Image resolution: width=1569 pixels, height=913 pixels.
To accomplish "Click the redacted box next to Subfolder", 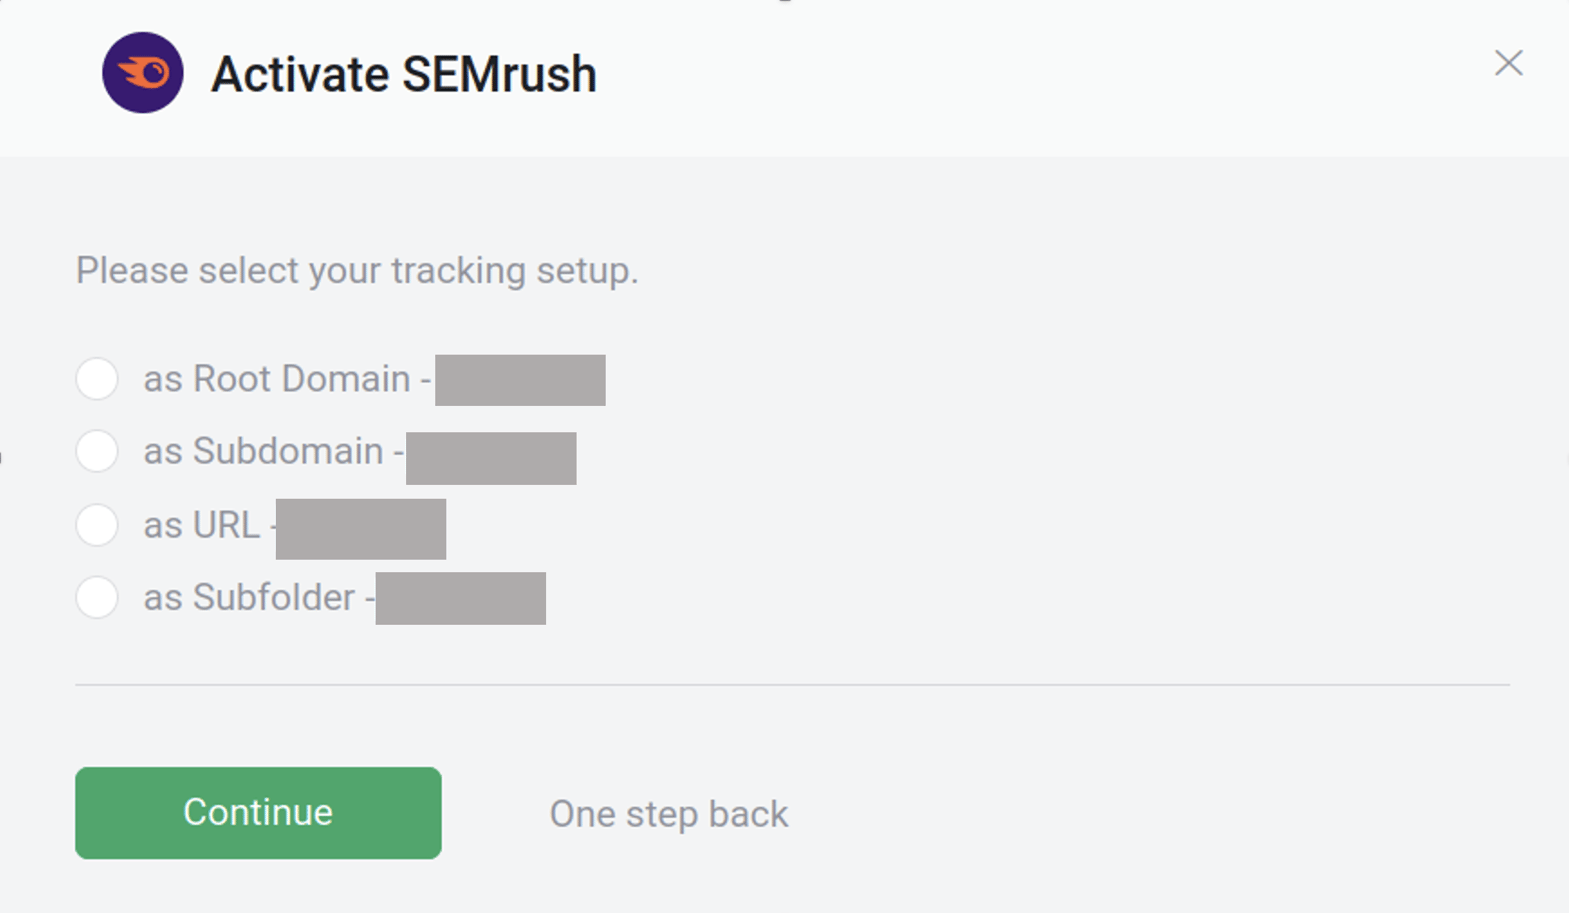I will (x=461, y=599).
